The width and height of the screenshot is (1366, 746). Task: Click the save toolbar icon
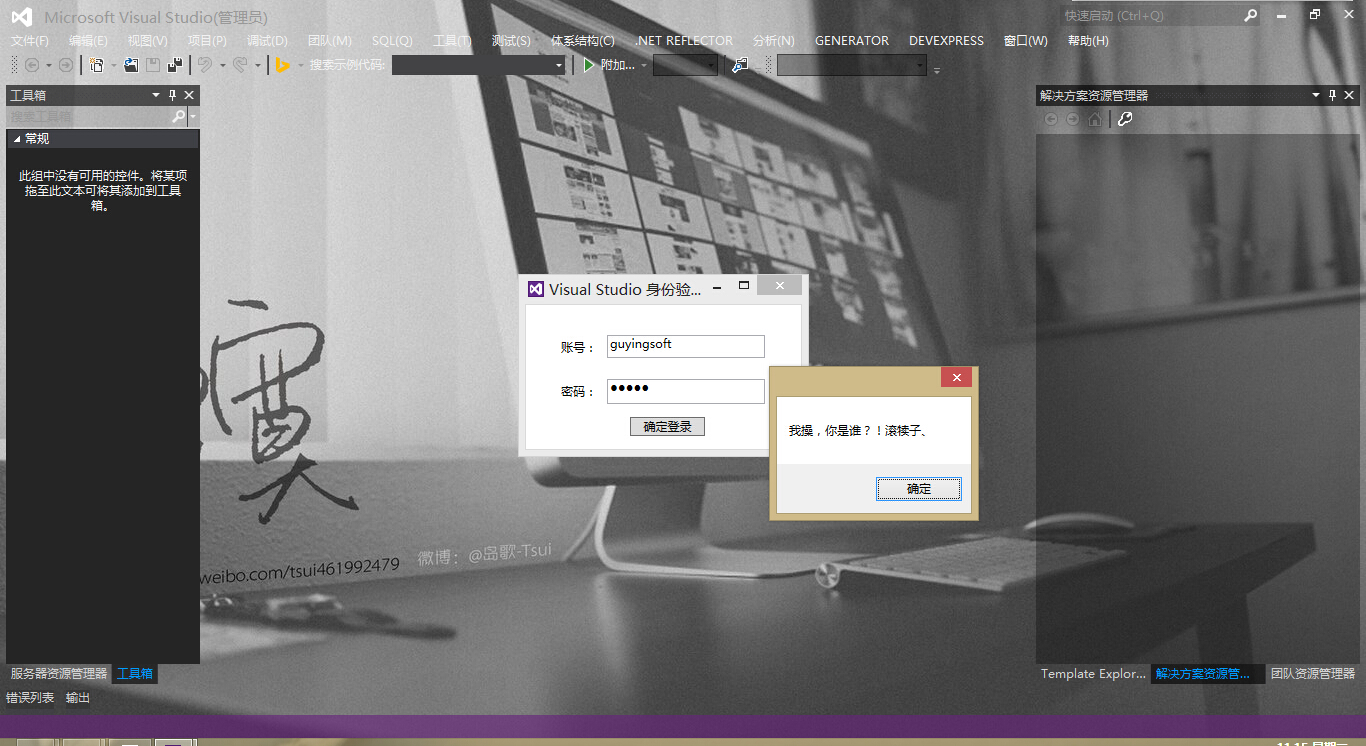coord(153,65)
